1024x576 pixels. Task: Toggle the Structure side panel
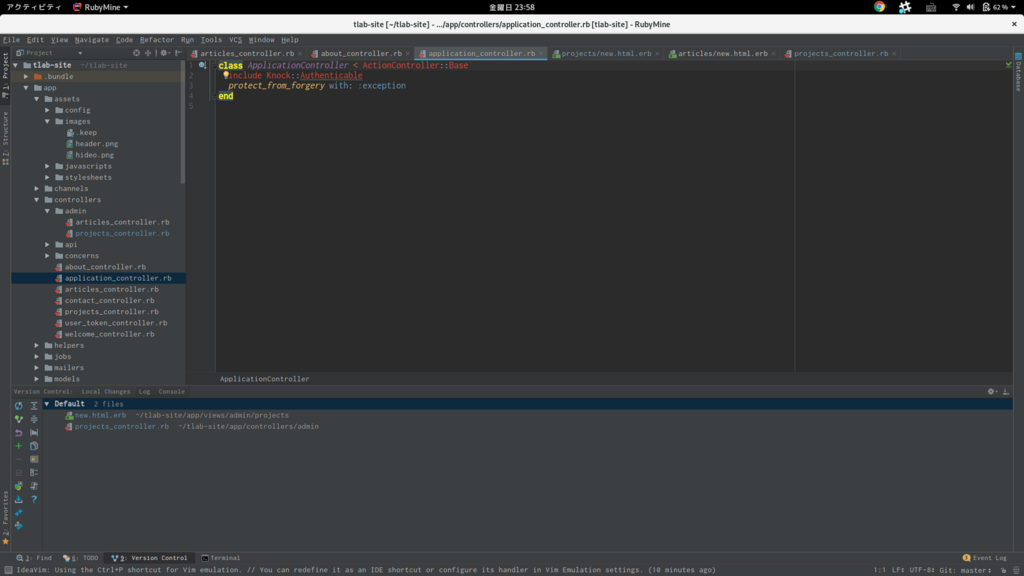point(5,138)
